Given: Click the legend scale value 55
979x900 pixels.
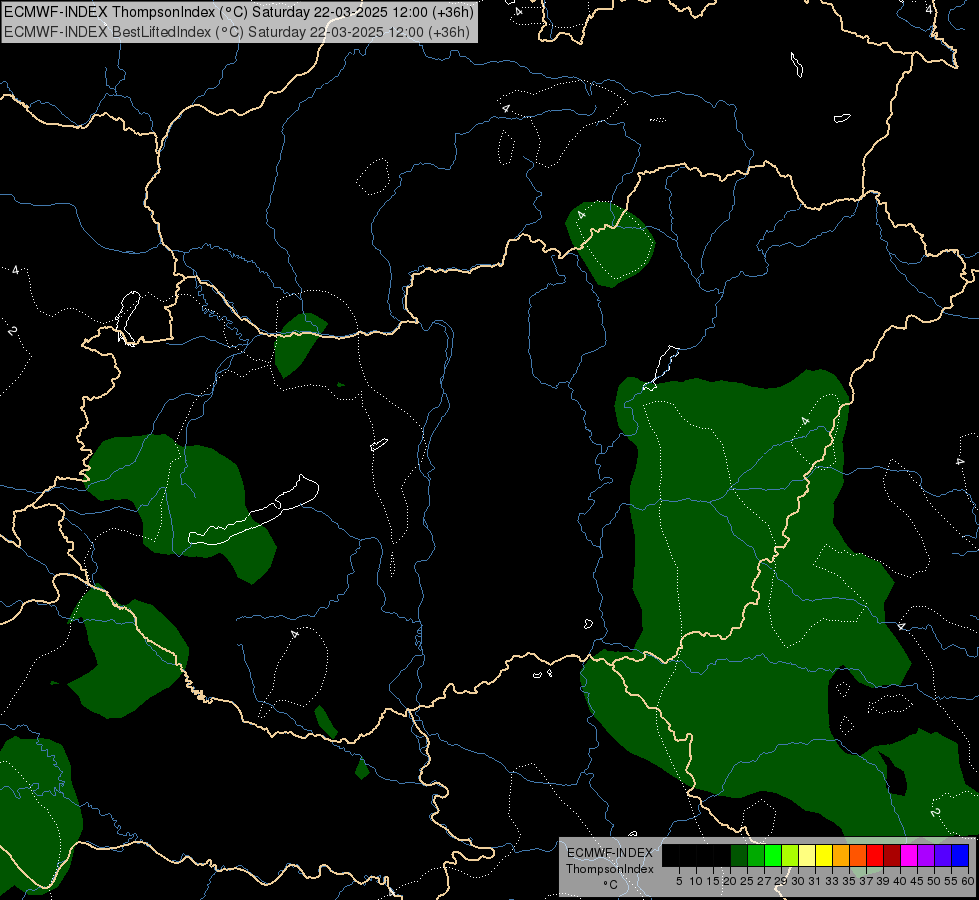Looking at the screenshot, I should coord(952,881).
